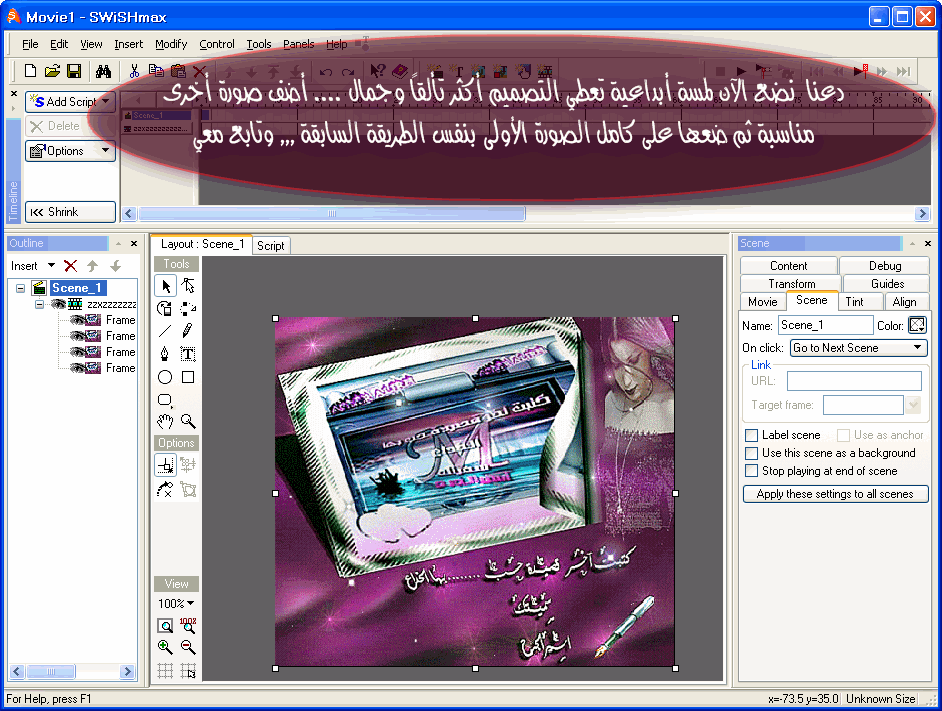
Task: Open the File menu
Action: pos(30,44)
